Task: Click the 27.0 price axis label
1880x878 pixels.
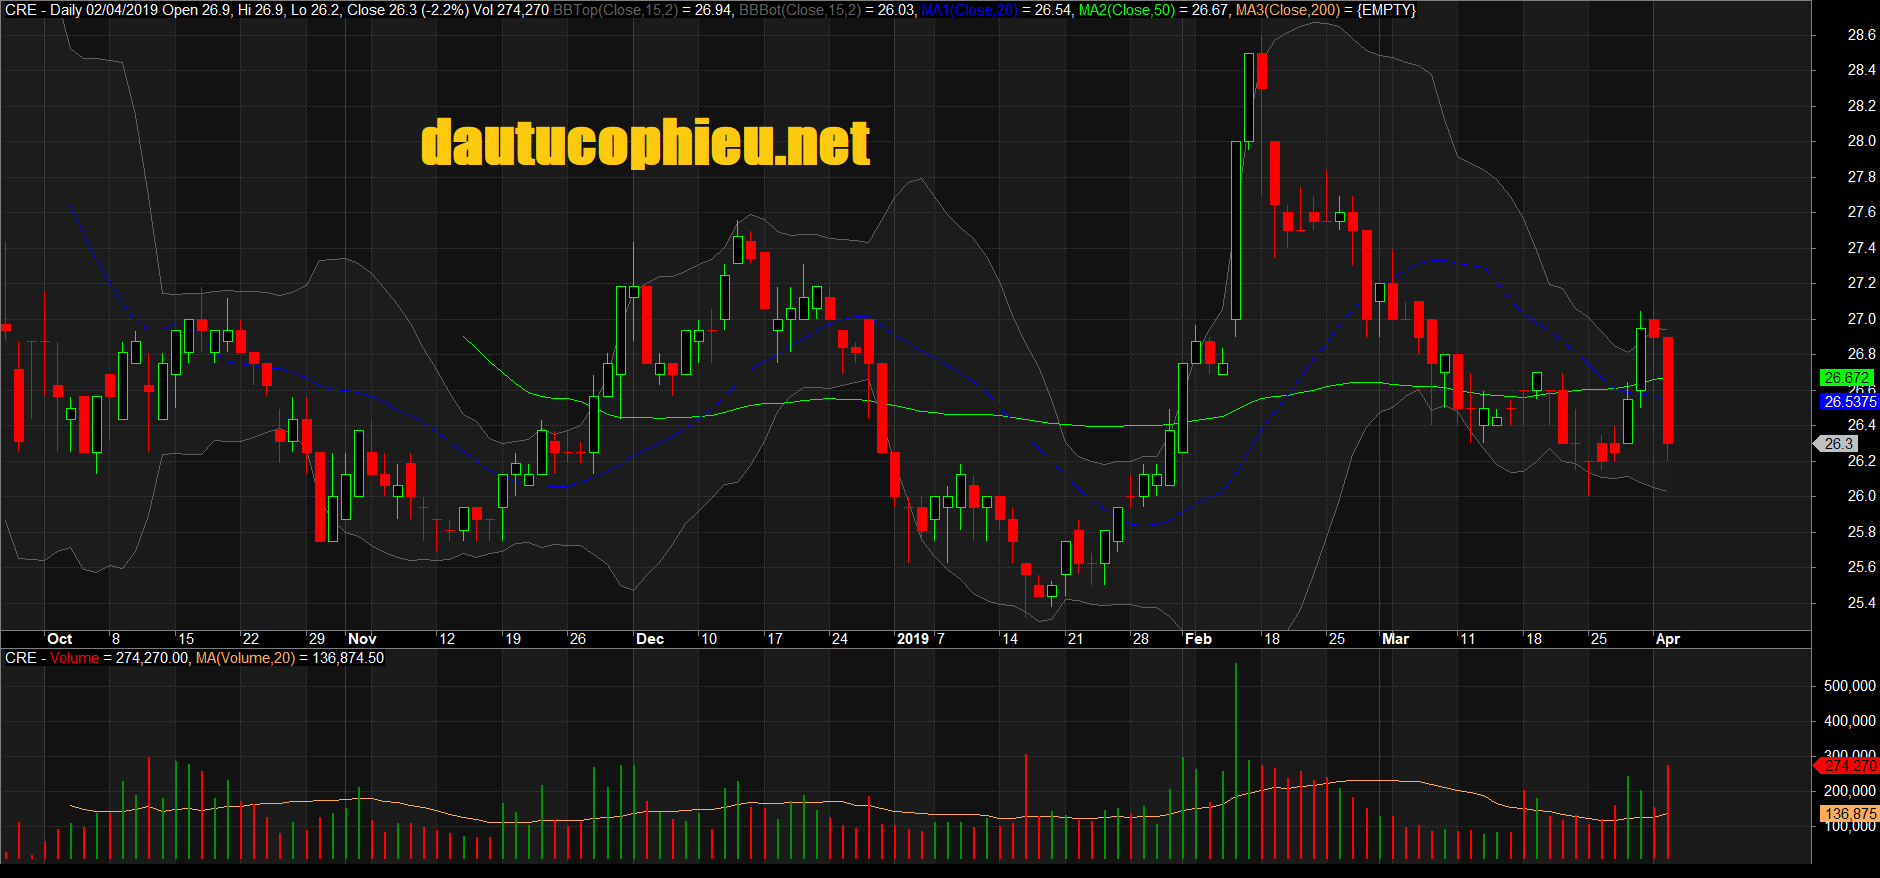Action: click(1861, 319)
